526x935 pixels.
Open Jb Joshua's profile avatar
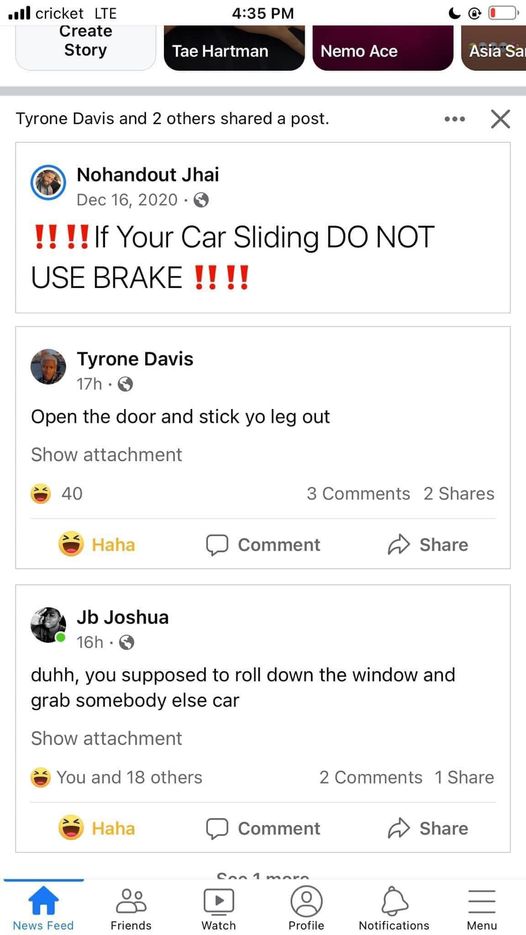click(48, 625)
